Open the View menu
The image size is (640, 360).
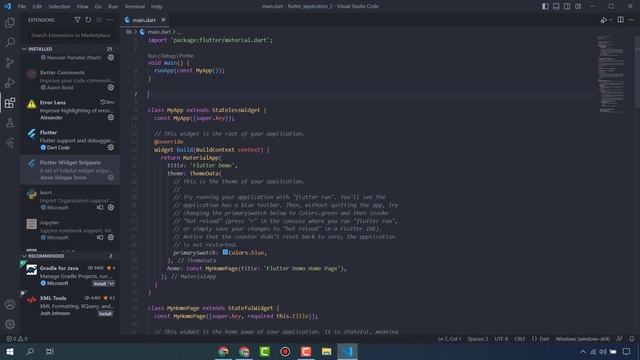[82, 7]
